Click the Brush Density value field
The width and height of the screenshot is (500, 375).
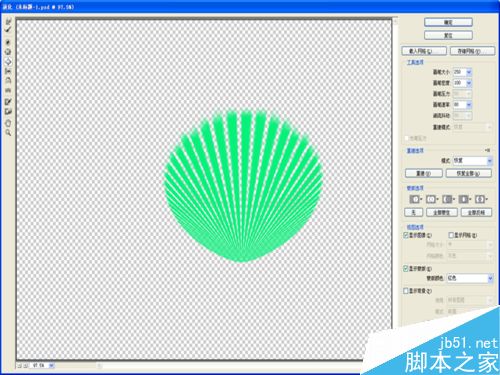[x=459, y=83]
